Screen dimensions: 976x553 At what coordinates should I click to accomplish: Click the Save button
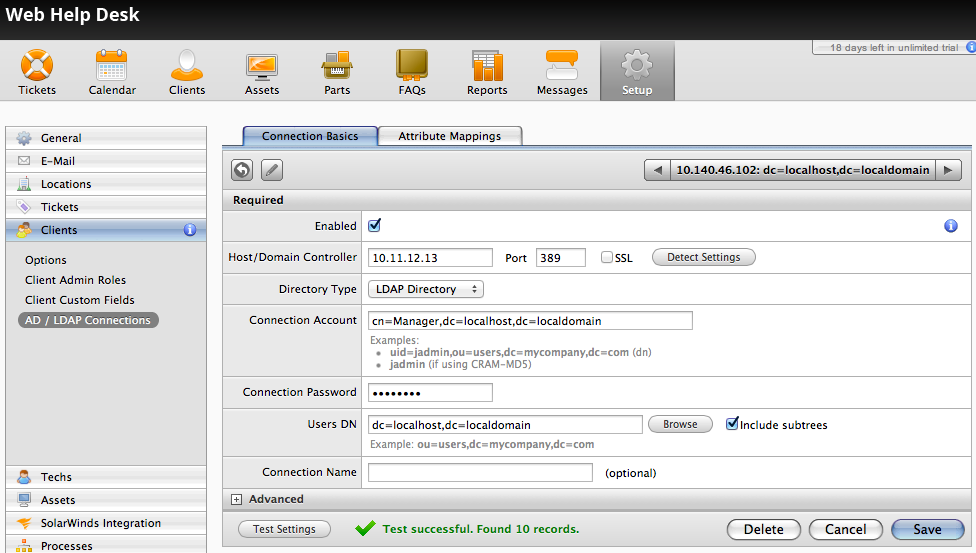click(927, 529)
